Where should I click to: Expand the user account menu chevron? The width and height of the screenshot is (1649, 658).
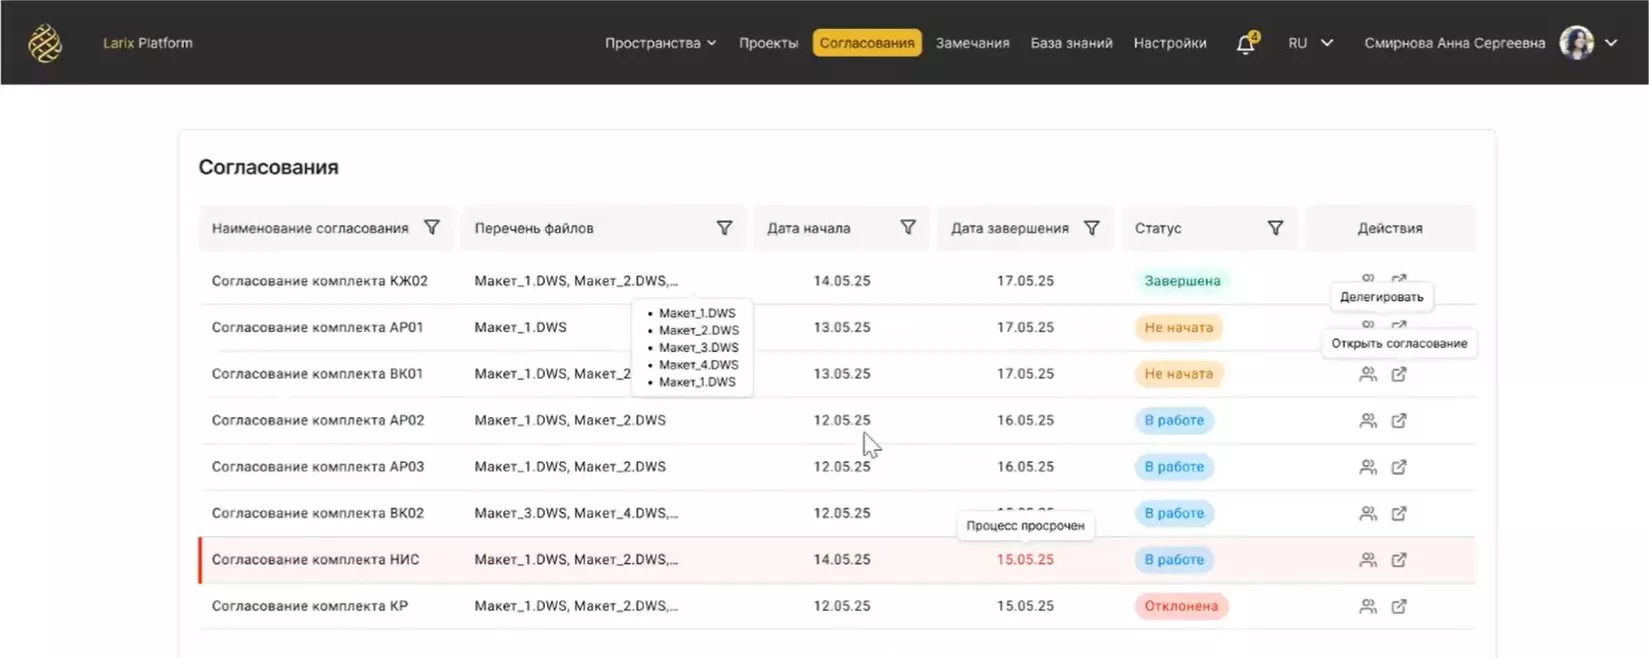pyautogui.click(x=1611, y=43)
